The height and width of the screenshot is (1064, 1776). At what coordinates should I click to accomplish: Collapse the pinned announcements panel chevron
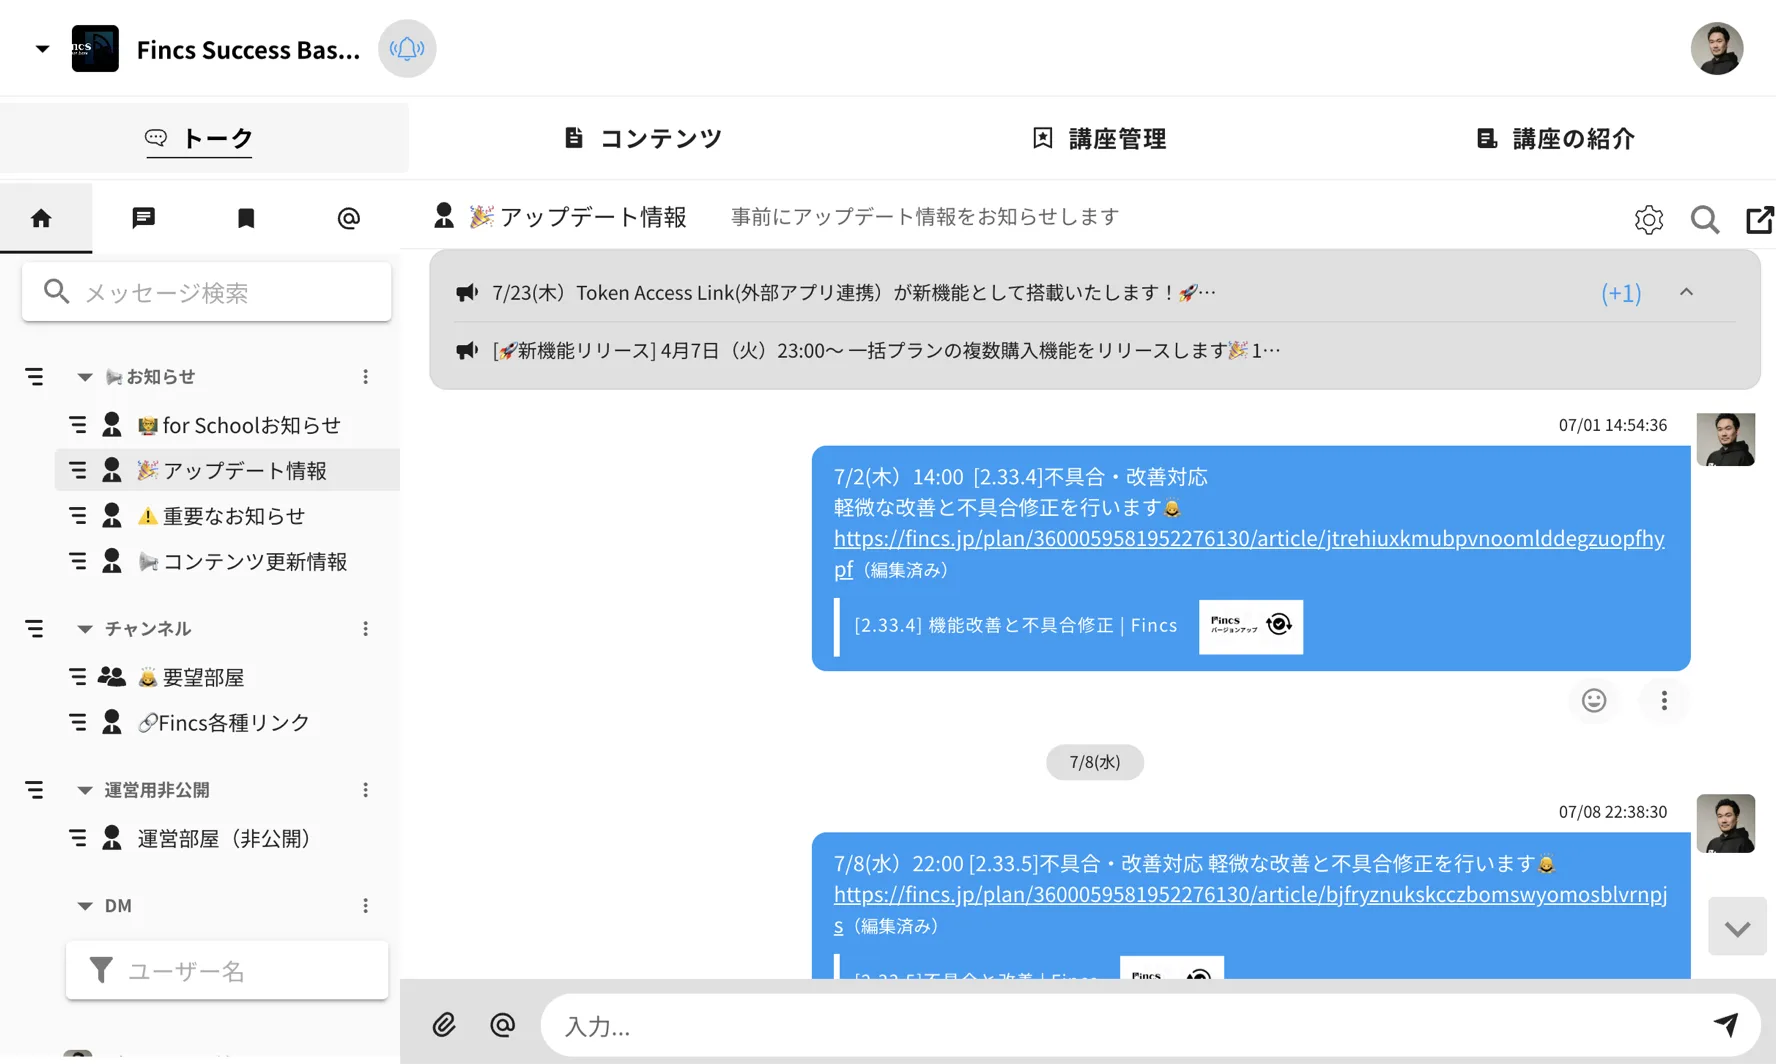click(1686, 292)
